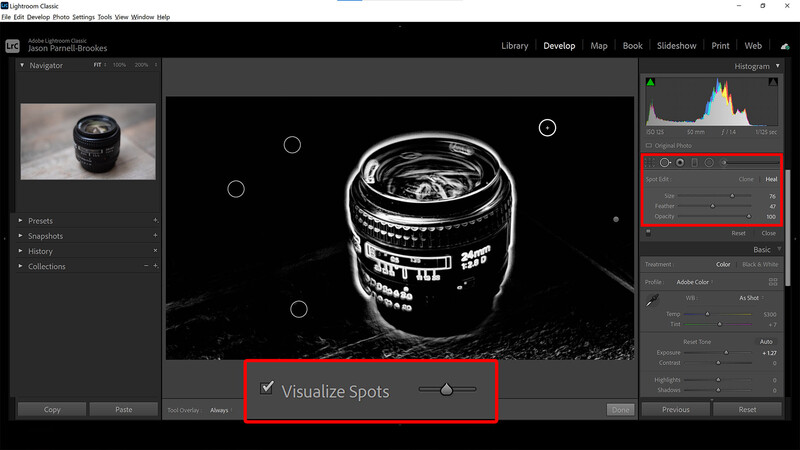Switch to the Book module

click(x=632, y=46)
